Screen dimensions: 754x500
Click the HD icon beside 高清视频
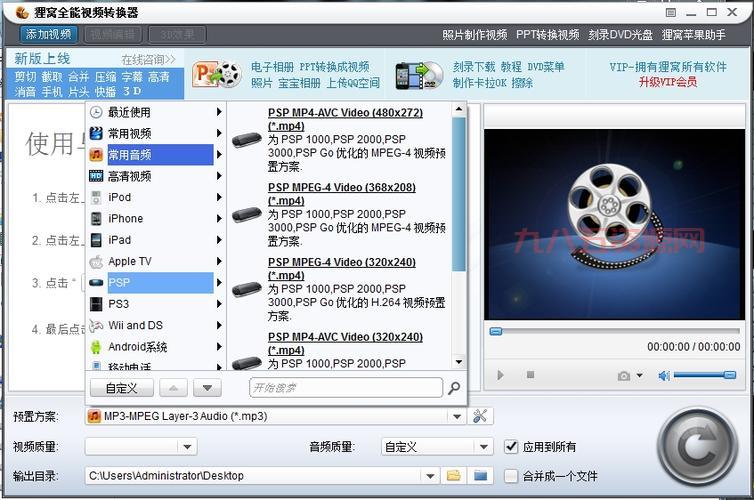[96, 176]
